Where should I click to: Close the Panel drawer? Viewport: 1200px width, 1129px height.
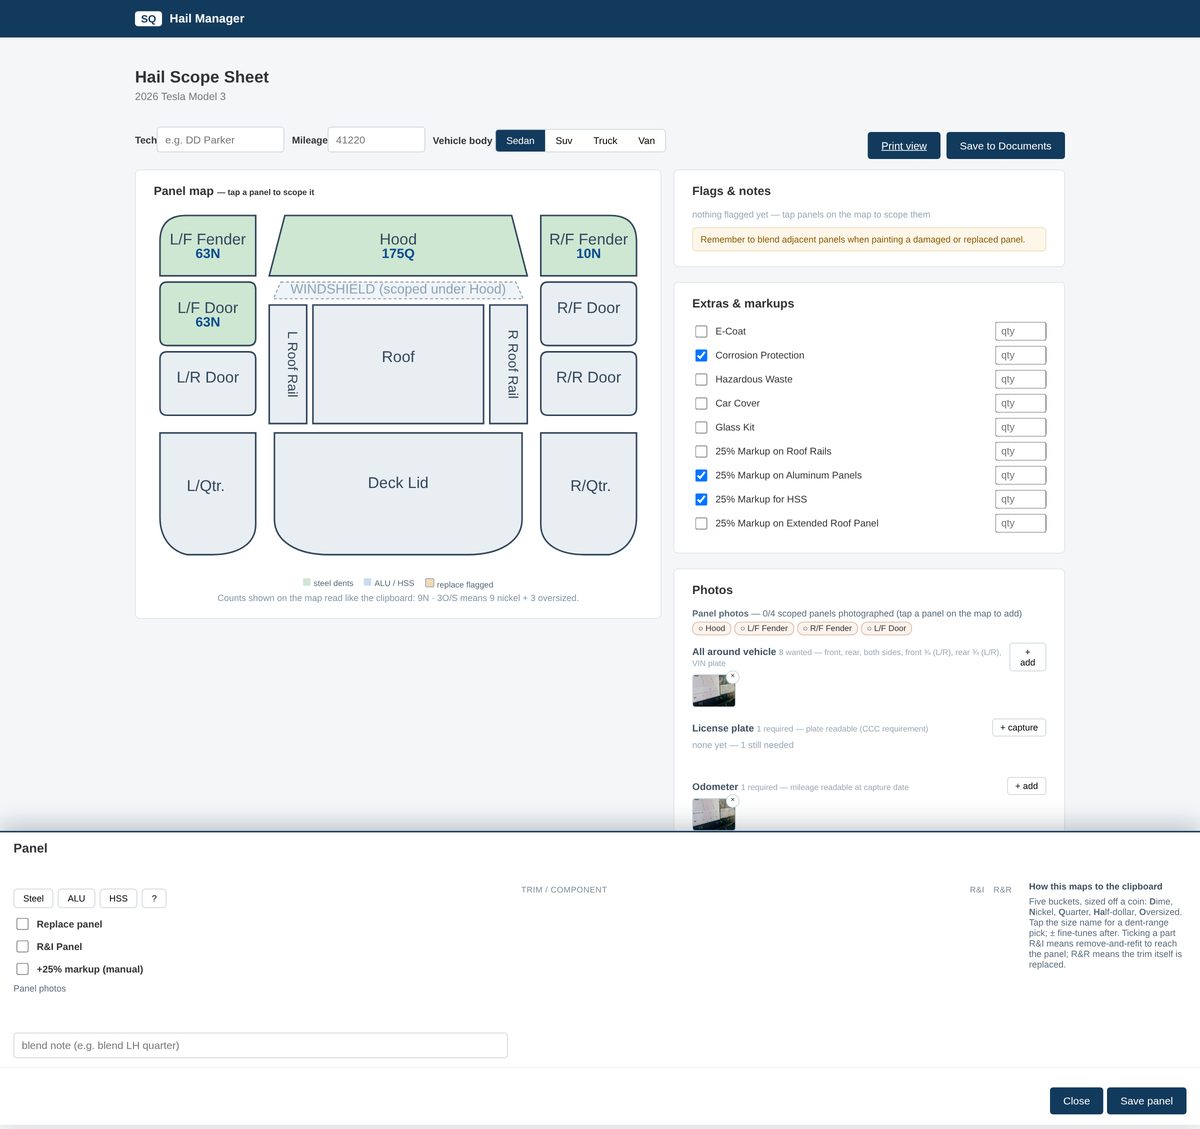pos(1076,1101)
